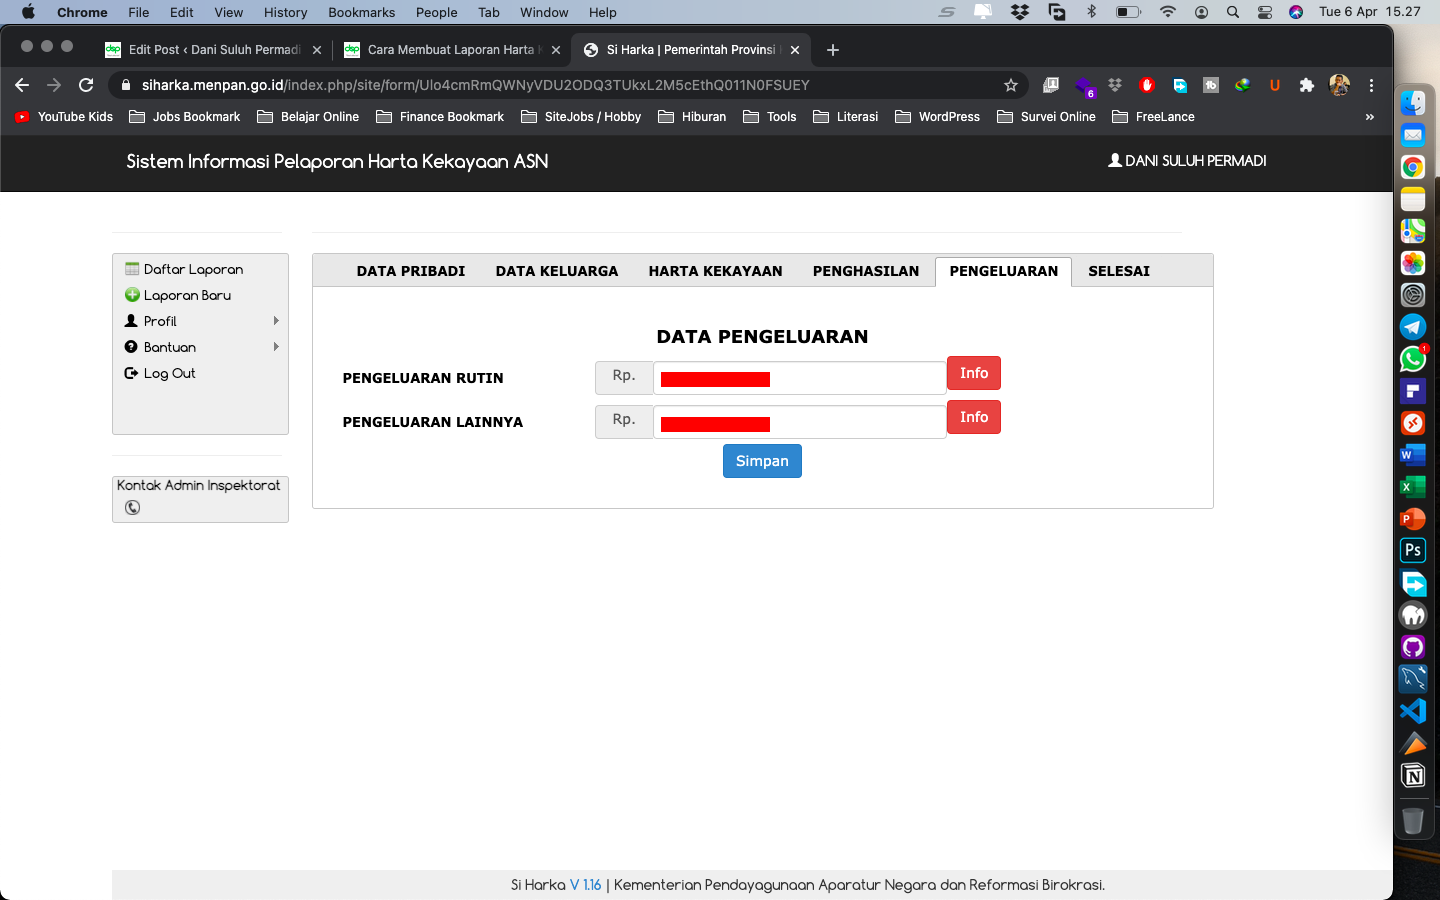This screenshot has width=1440, height=900.
Task: Switch to the HARTA KEKAYAAN tab
Action: click(x=715, y=271)
